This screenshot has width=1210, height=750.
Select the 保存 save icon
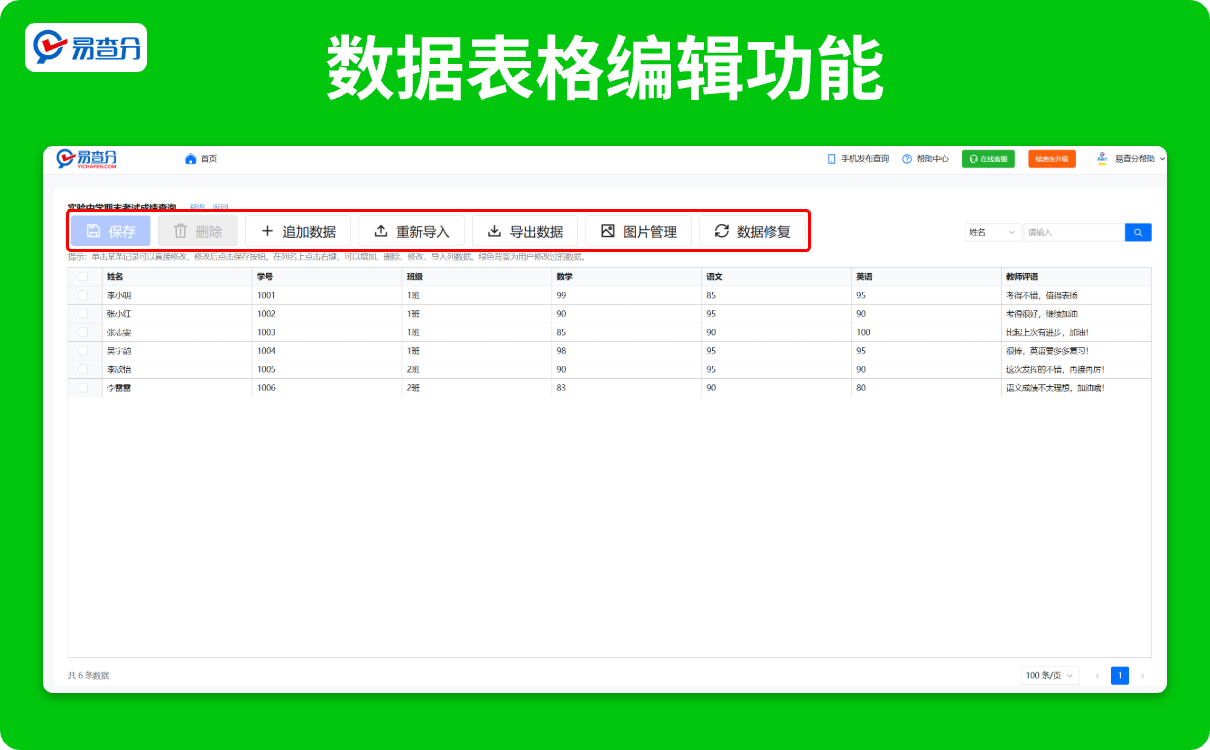(94, 231)
